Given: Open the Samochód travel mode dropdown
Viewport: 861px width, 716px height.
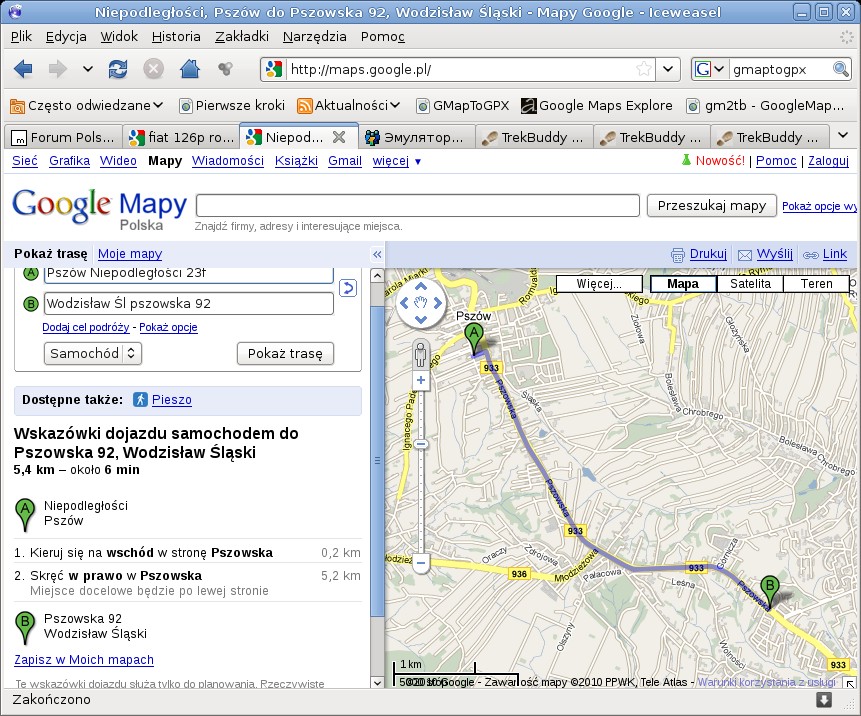Looking at the screenshot, I should coord(93,354).
